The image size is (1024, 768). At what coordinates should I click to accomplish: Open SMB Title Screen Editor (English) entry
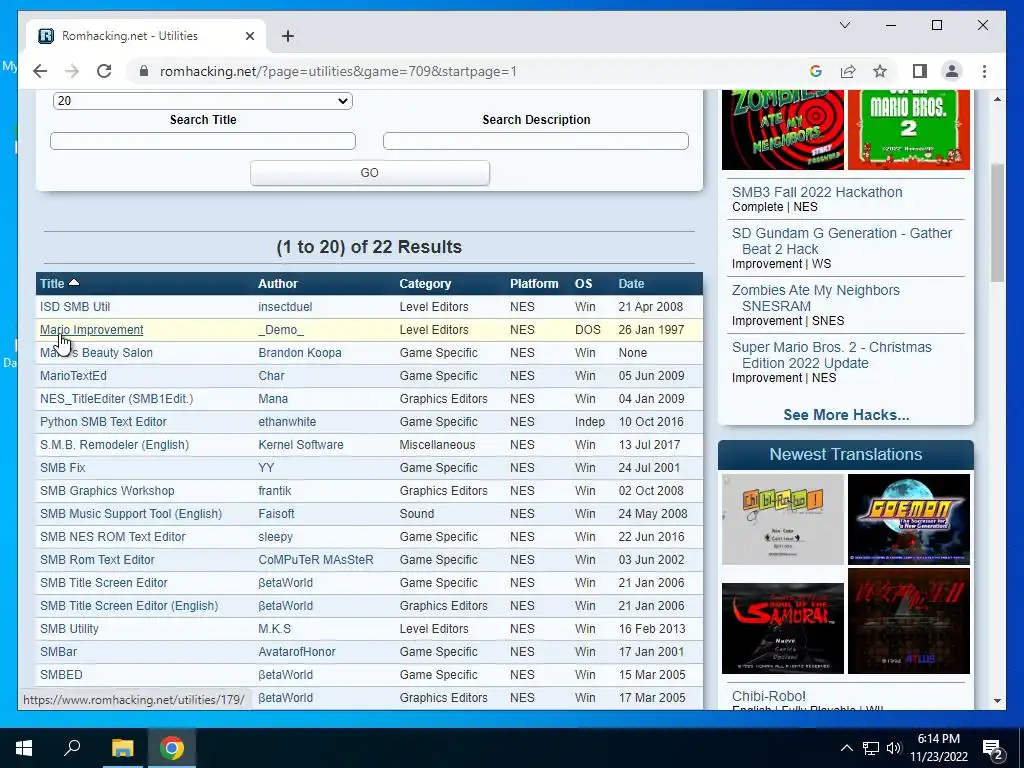129,605
